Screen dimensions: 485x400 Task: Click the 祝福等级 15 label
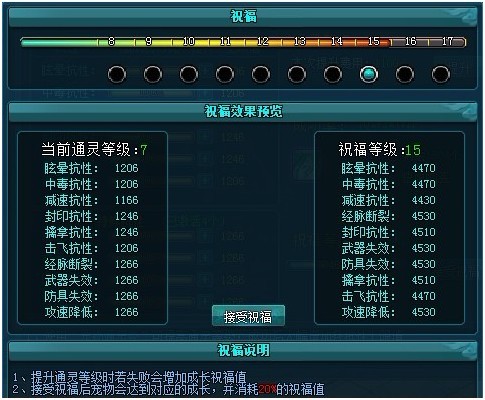380,150
